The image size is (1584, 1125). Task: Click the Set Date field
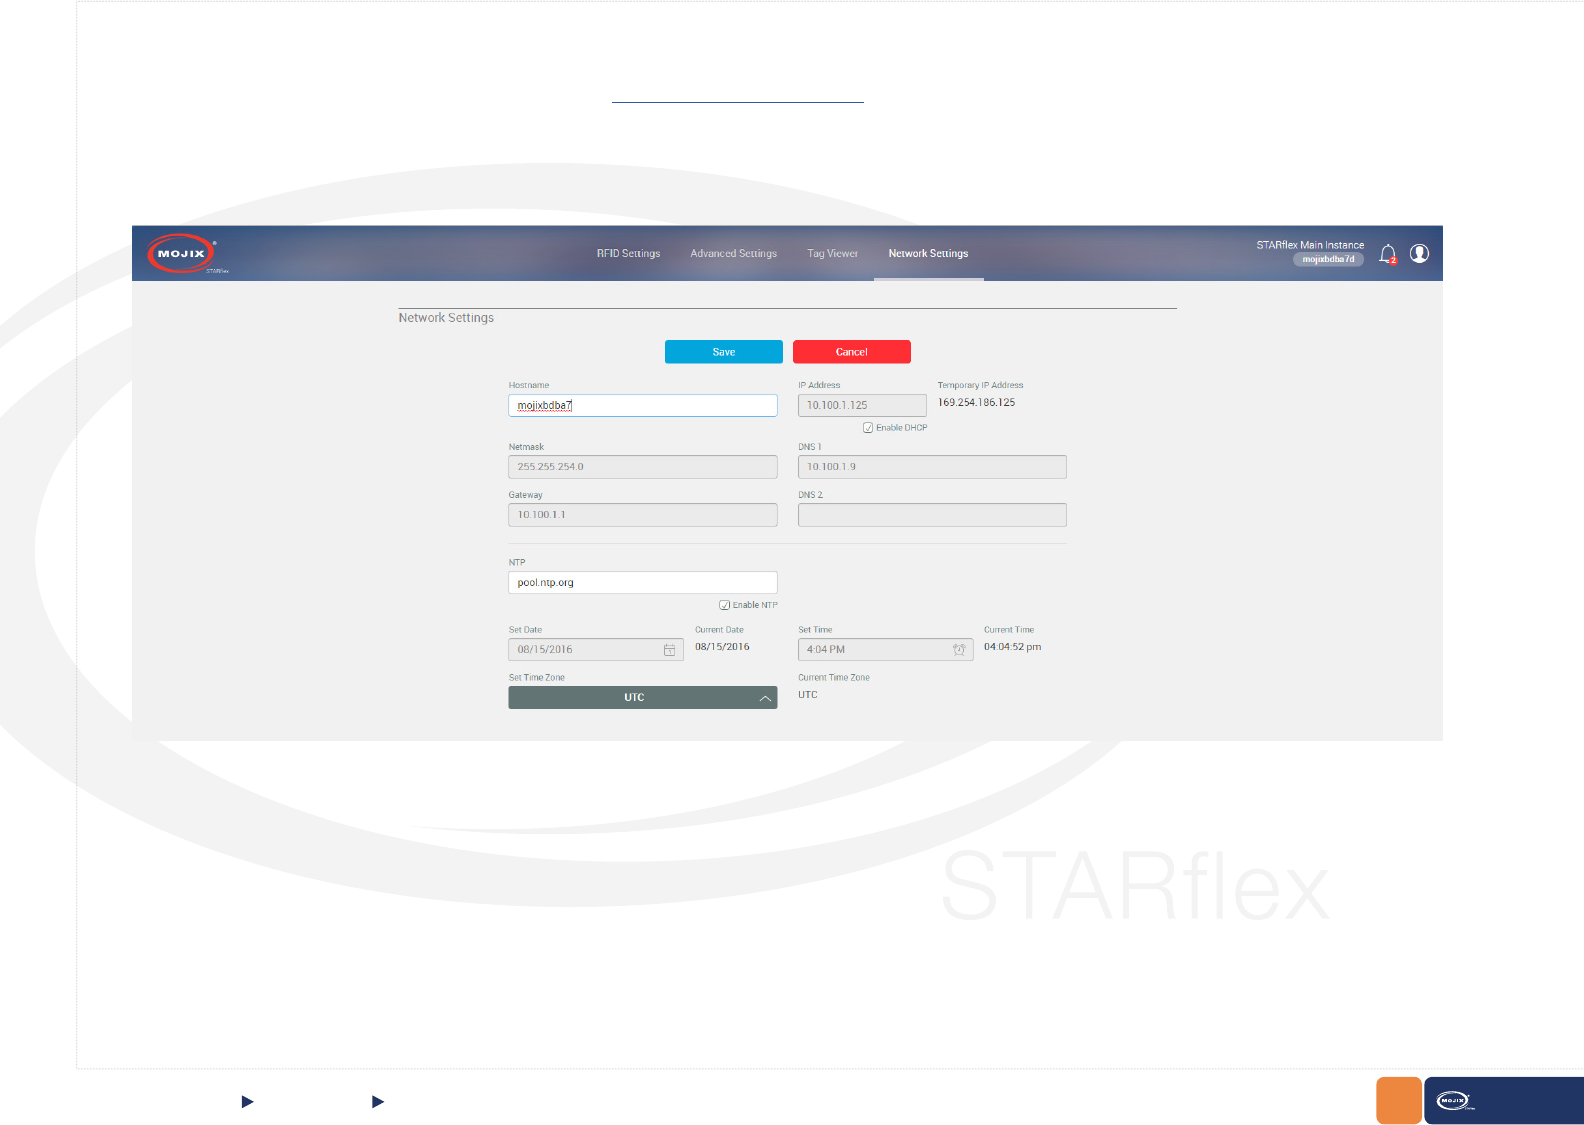pyautogui.click(x=596, y=650)
